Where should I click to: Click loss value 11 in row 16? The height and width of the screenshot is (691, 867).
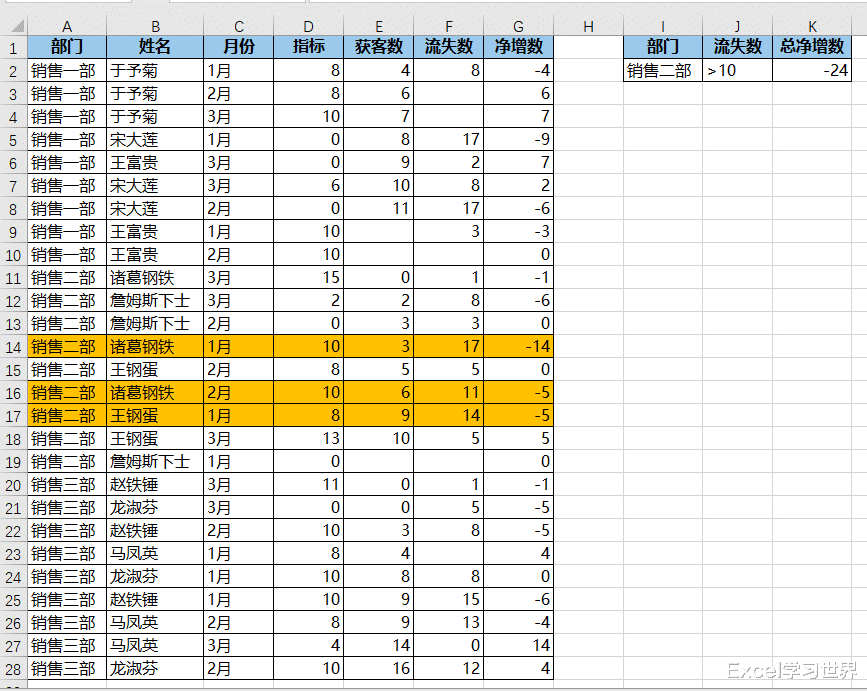[448, 392]
